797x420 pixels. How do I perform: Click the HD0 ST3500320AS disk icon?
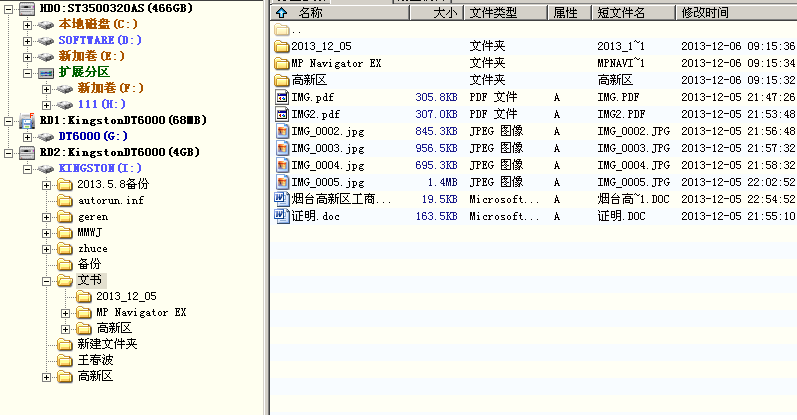(27, 8)
